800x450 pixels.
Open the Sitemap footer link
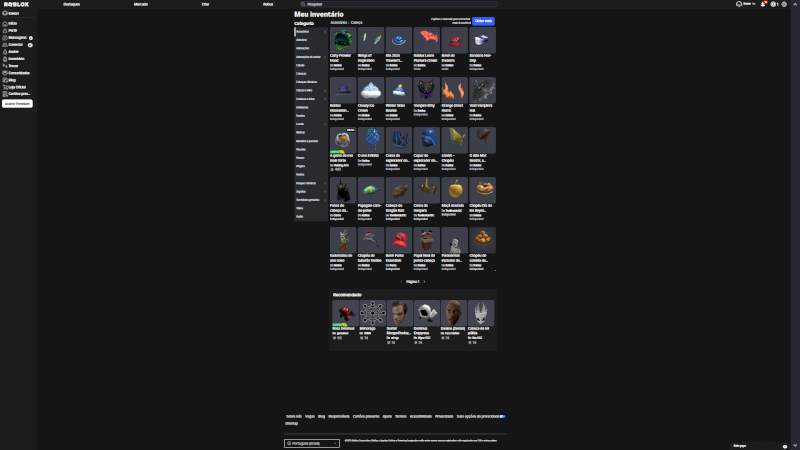(x=291, y=423)
